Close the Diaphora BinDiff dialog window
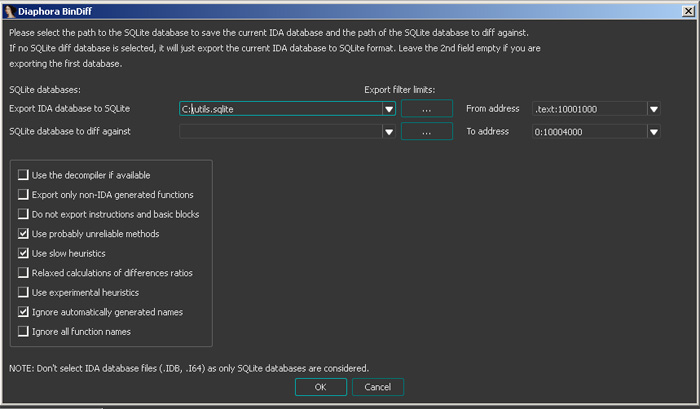This screenshot has width=700, height=409. click(x=688, y=11)
